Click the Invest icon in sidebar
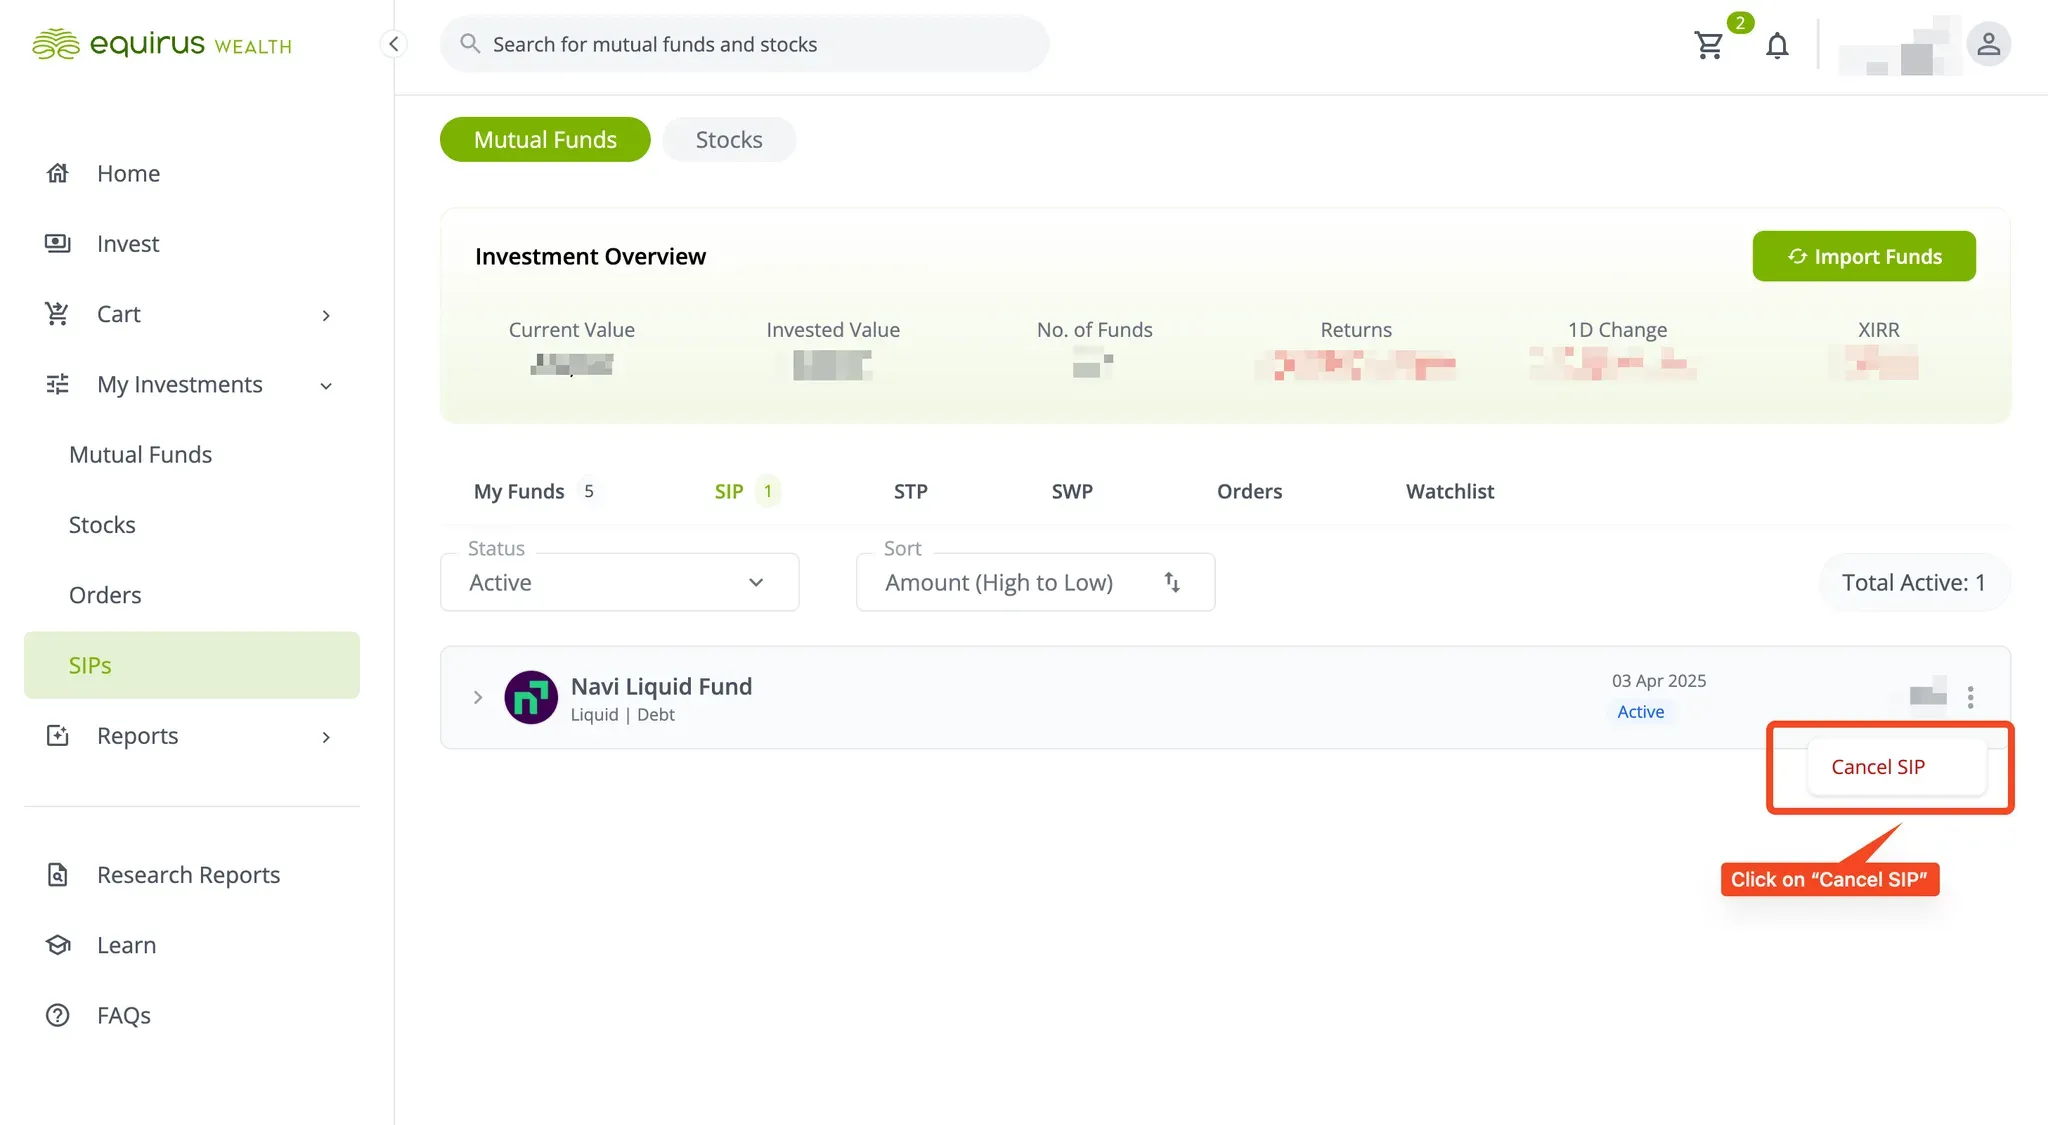Image resolution: width=2048 pixels, height=1125 pixels. coord(58,243)
